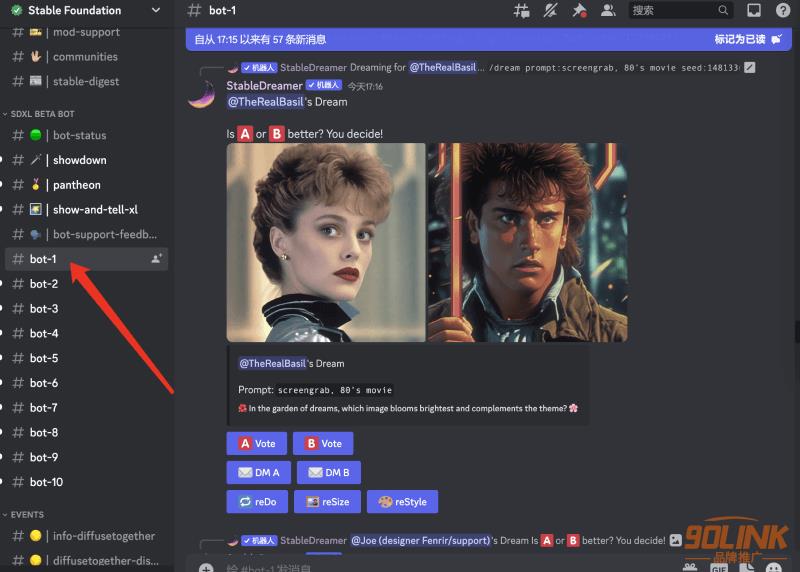
Task: Click the edited-command icon after the seed
Action: click(749, 67)
